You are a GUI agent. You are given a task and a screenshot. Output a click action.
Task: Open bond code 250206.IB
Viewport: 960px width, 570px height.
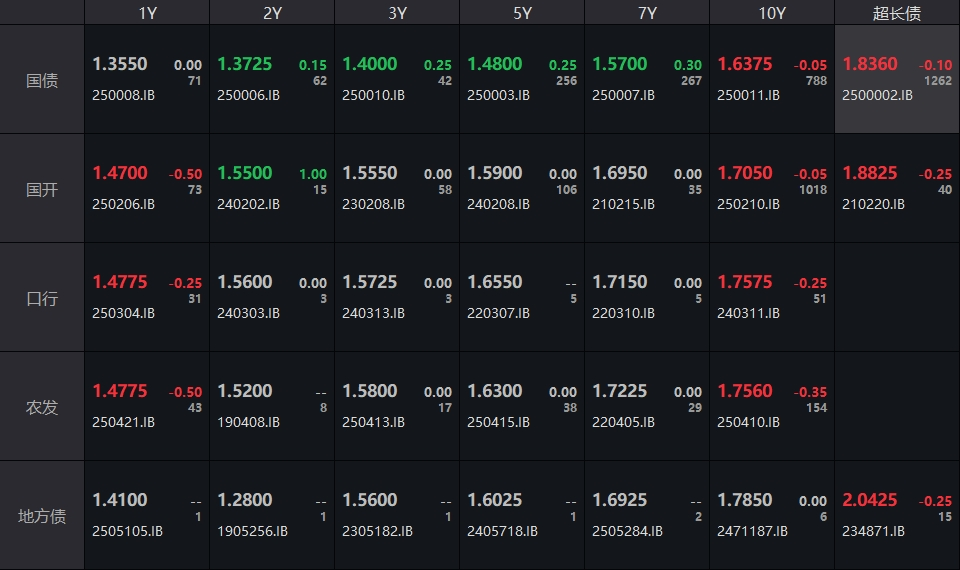point(124,204)
